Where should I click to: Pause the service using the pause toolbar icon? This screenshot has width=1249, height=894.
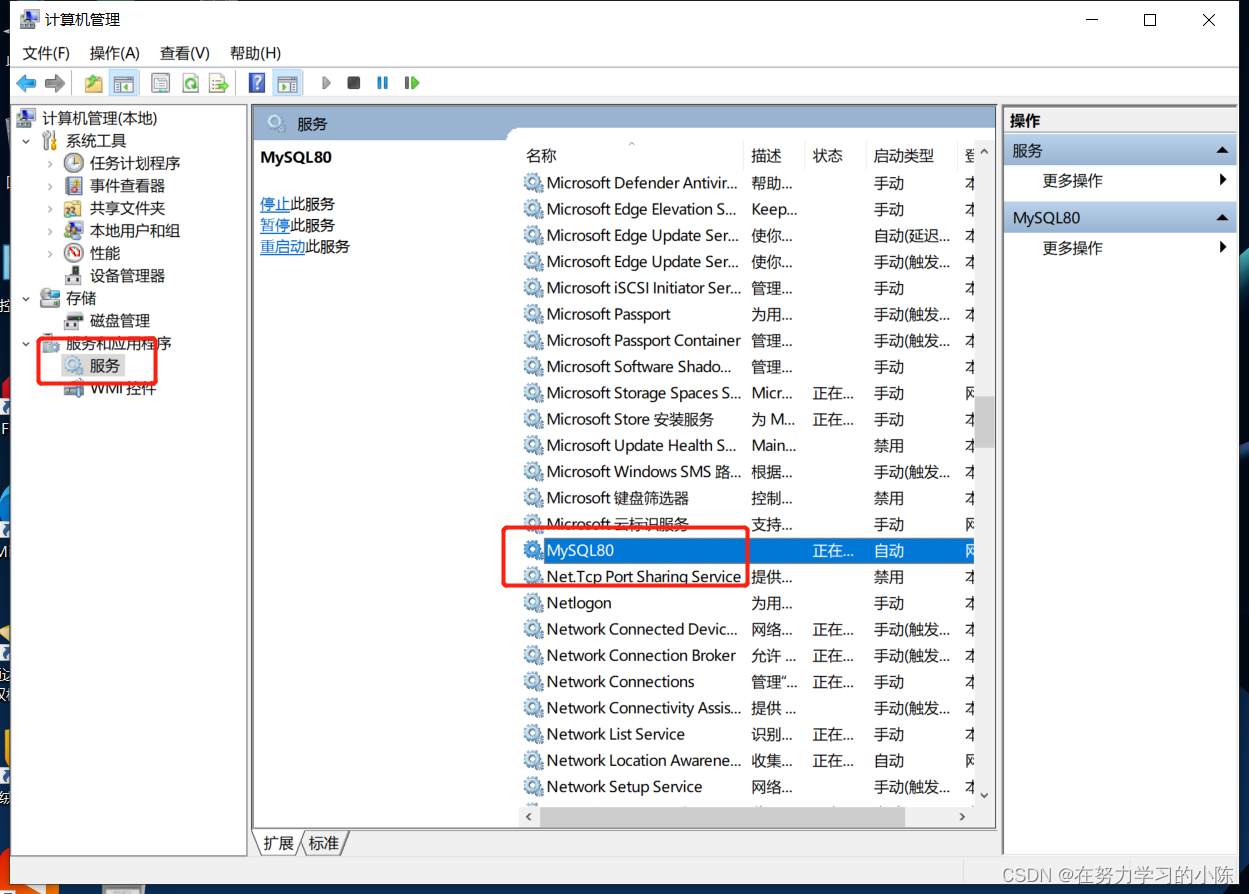pyautogui.click(x=382, y=83)
